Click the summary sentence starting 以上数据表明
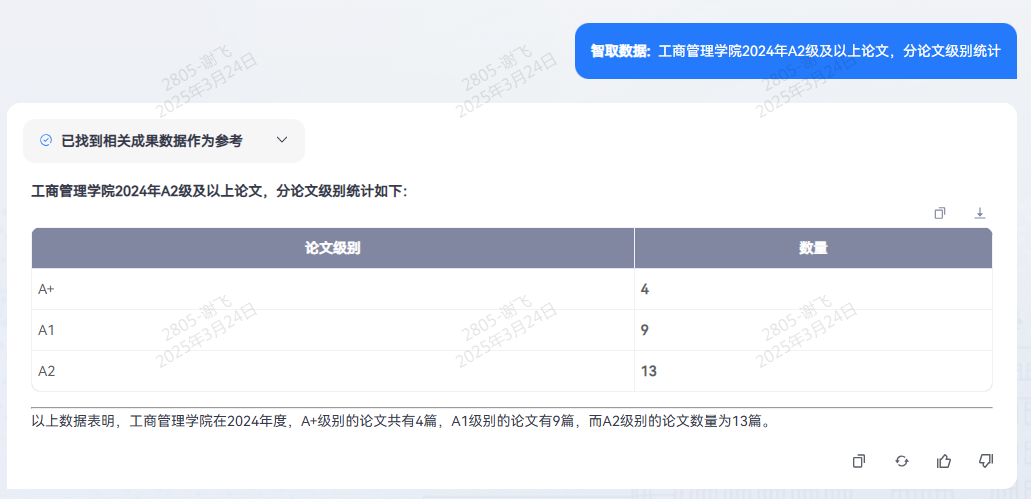Screen dimensions: 1031x499 400,421
